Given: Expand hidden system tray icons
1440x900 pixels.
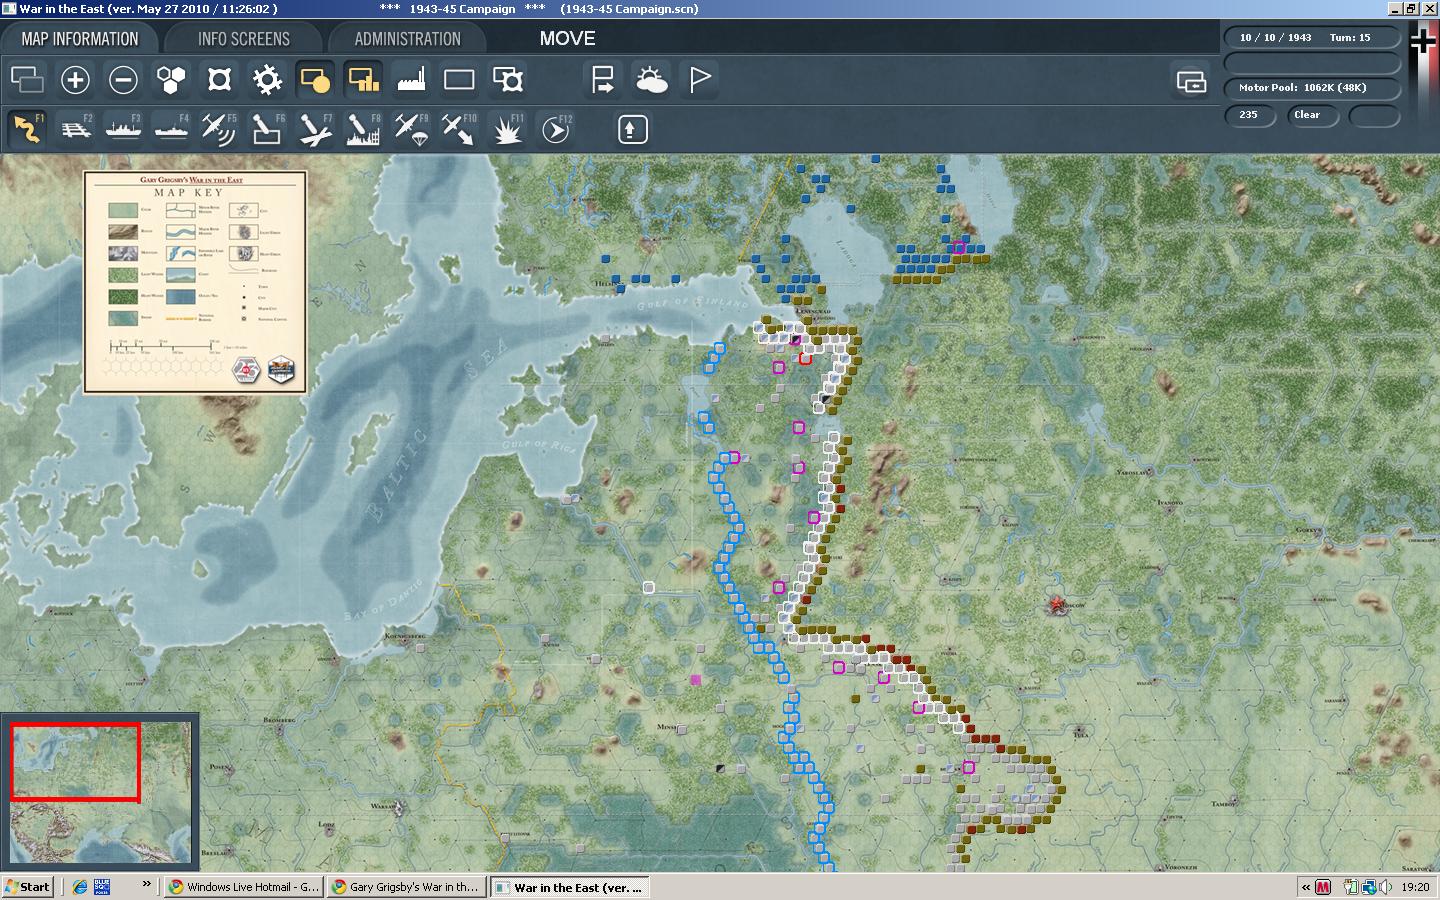Looking at the screenshot, I should tap(1305, 887).
